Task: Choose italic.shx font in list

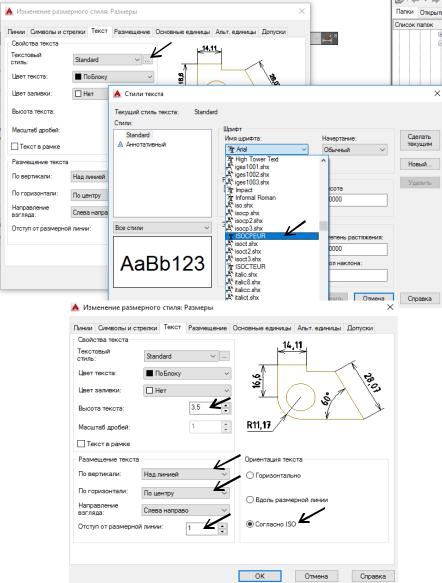Action: tap(272, 275)
